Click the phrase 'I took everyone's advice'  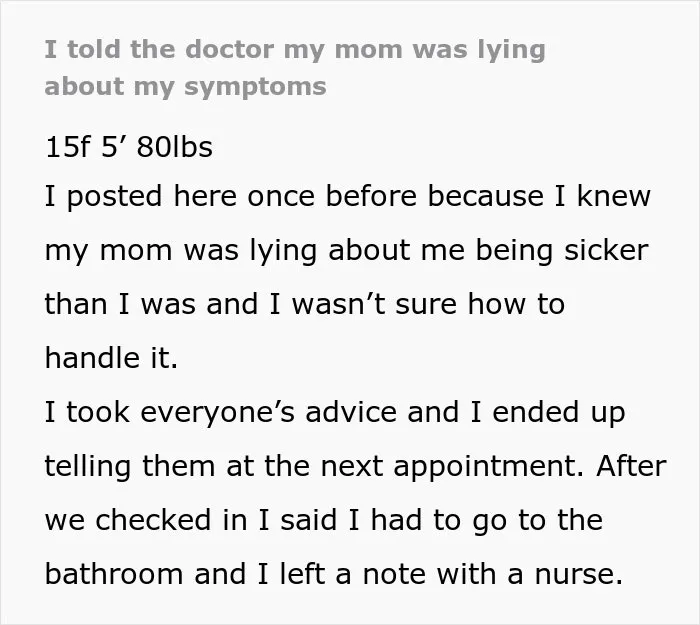[x=221, y=412]
